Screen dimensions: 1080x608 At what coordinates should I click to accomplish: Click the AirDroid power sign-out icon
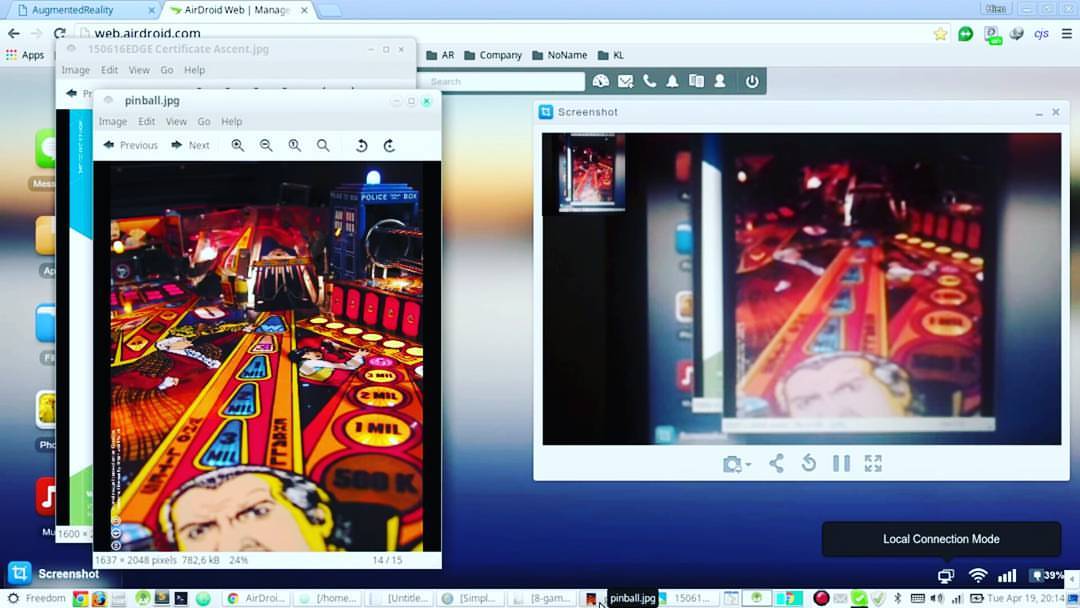pyautogui.click(x=751, y=81)
